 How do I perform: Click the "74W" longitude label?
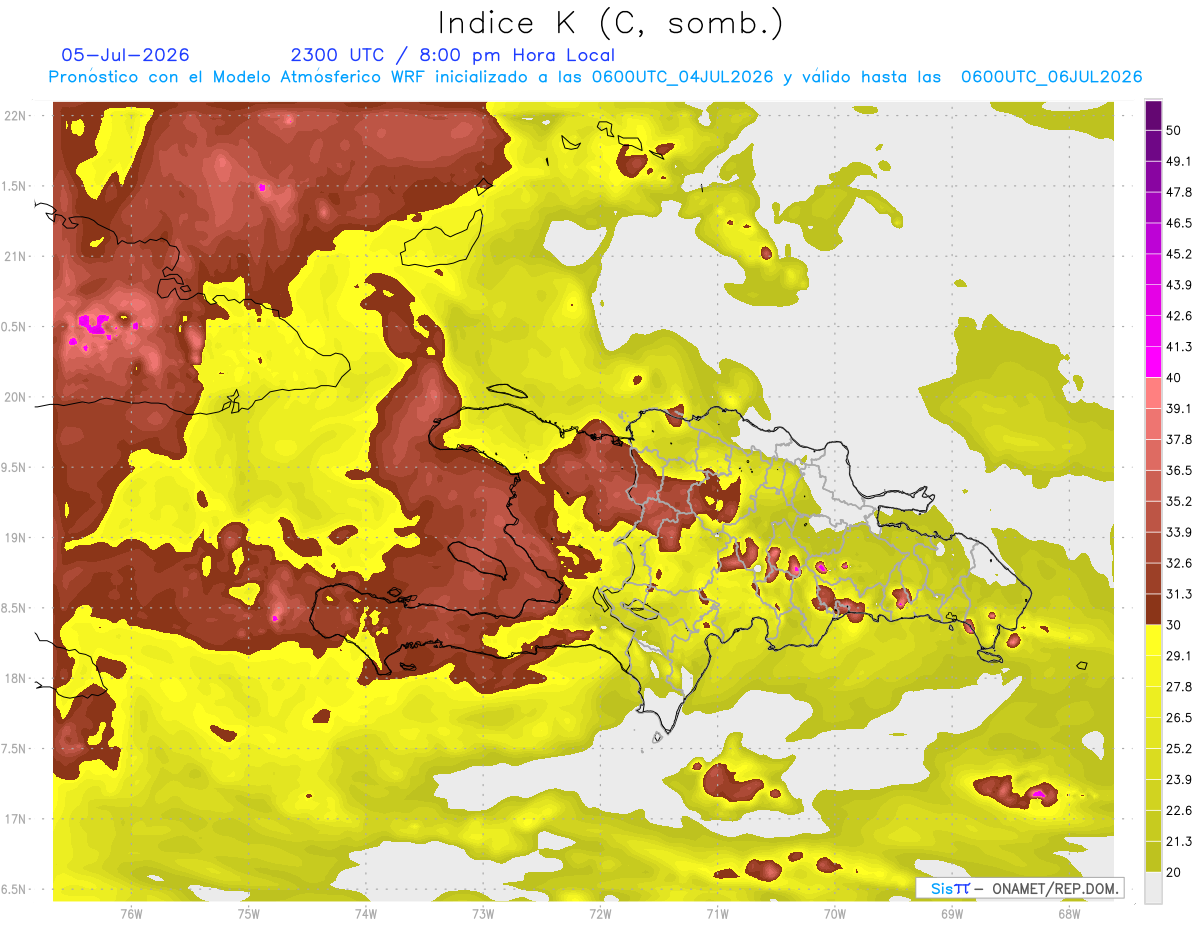pos(366,913)
